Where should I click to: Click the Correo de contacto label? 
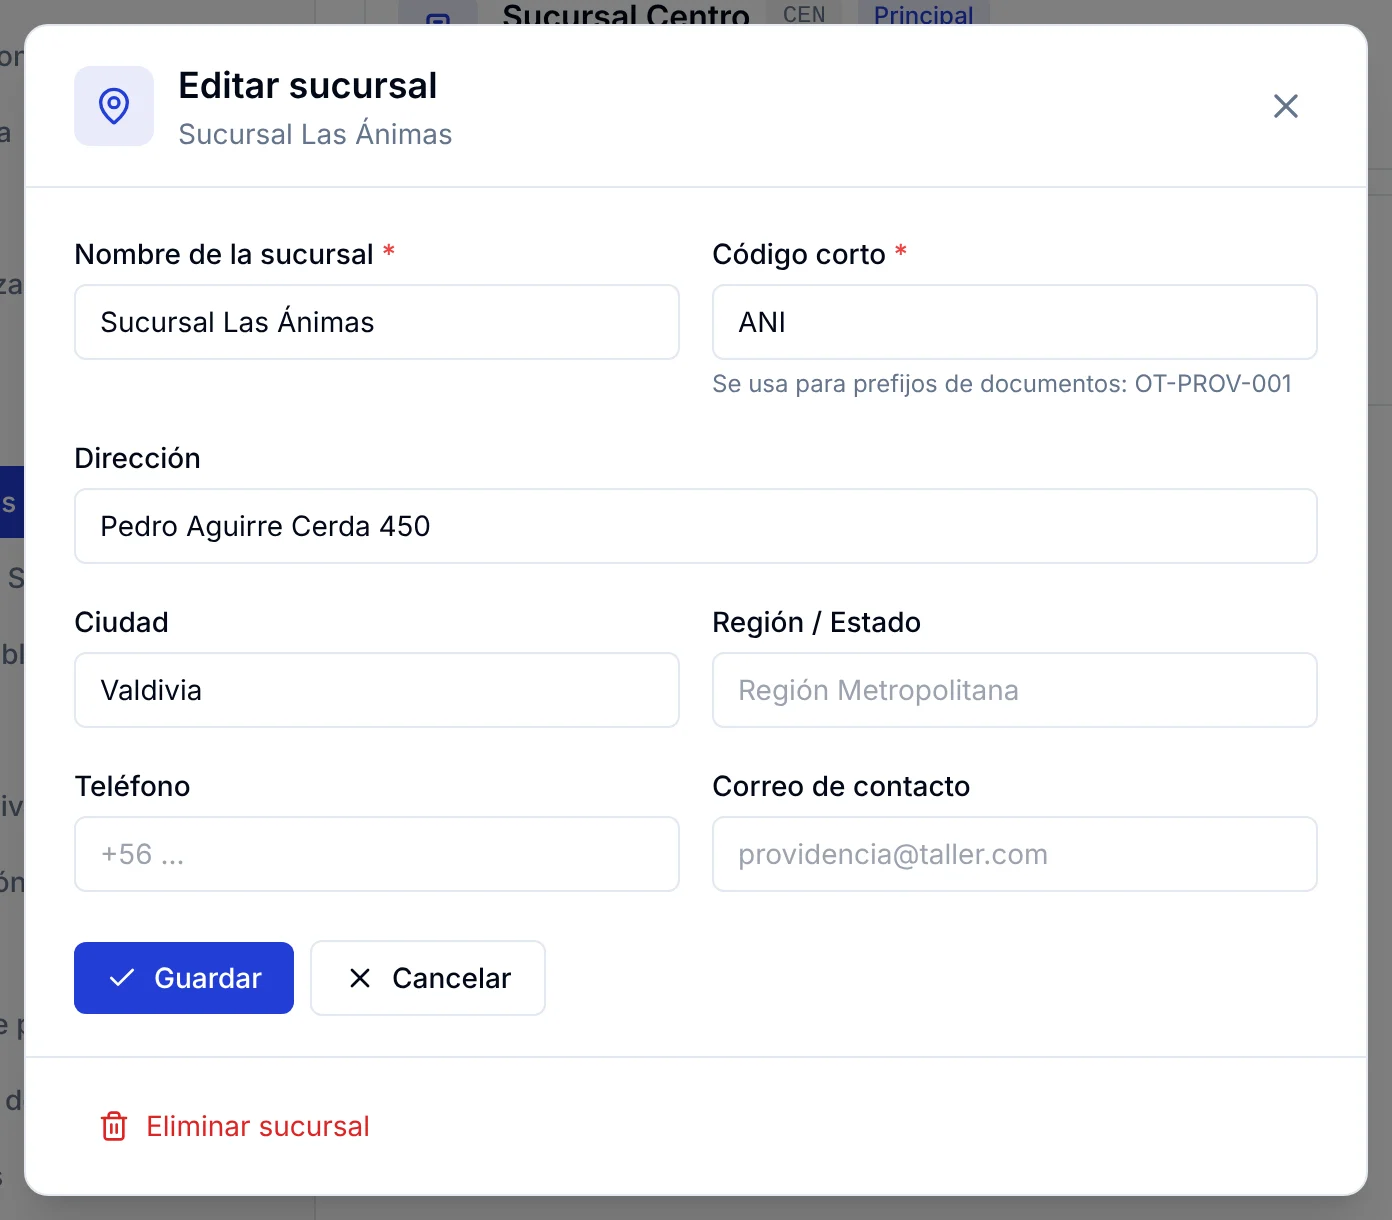coord(841,786)
